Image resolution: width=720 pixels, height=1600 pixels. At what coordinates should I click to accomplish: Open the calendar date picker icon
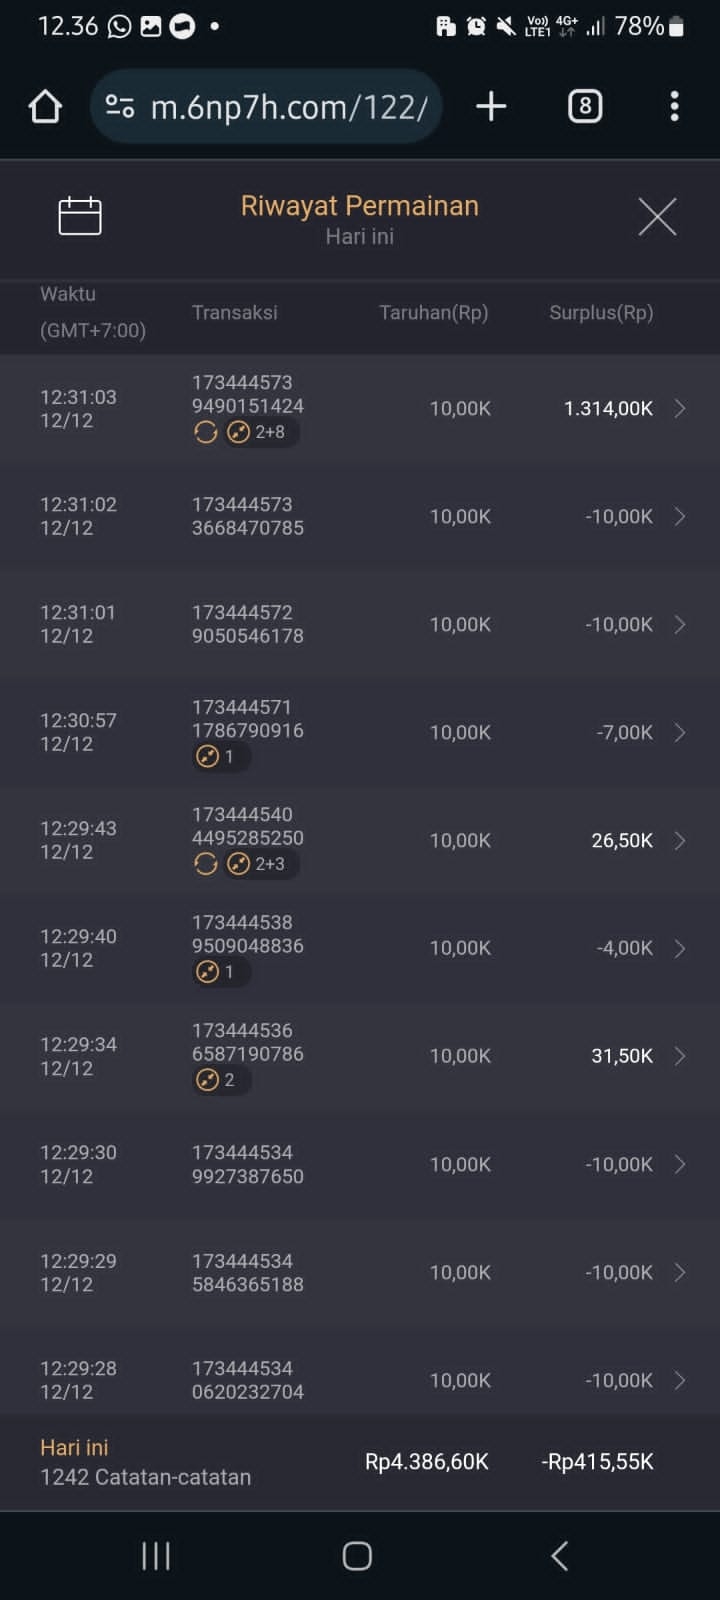click(x=80, y=216)
